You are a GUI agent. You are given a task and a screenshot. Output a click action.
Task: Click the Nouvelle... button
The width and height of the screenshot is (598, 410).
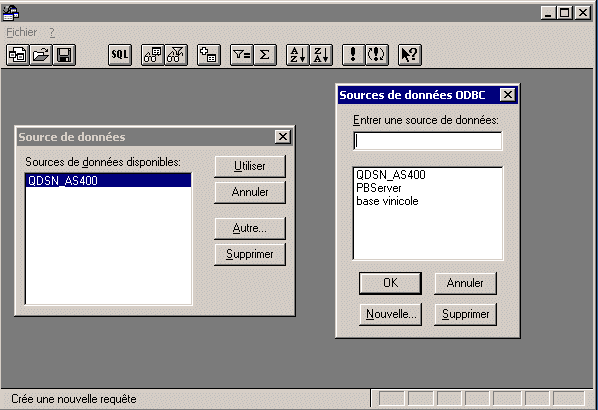point(391,314)
